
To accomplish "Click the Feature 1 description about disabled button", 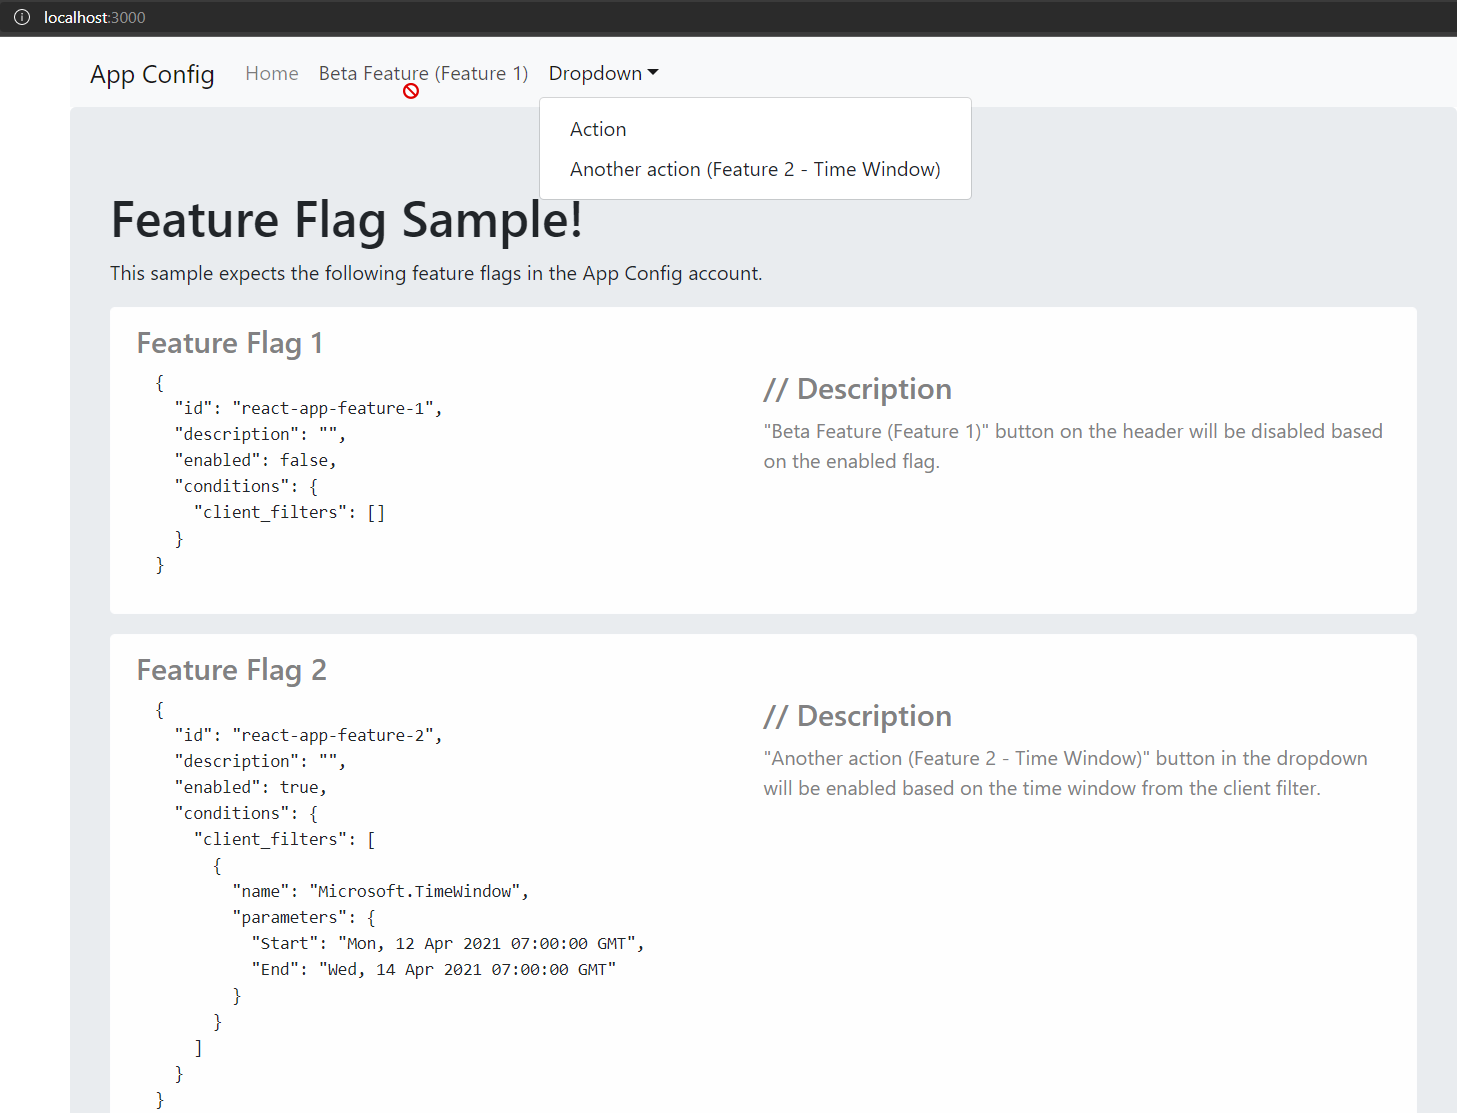I will pyautogui.click(x=1073, y=446).
